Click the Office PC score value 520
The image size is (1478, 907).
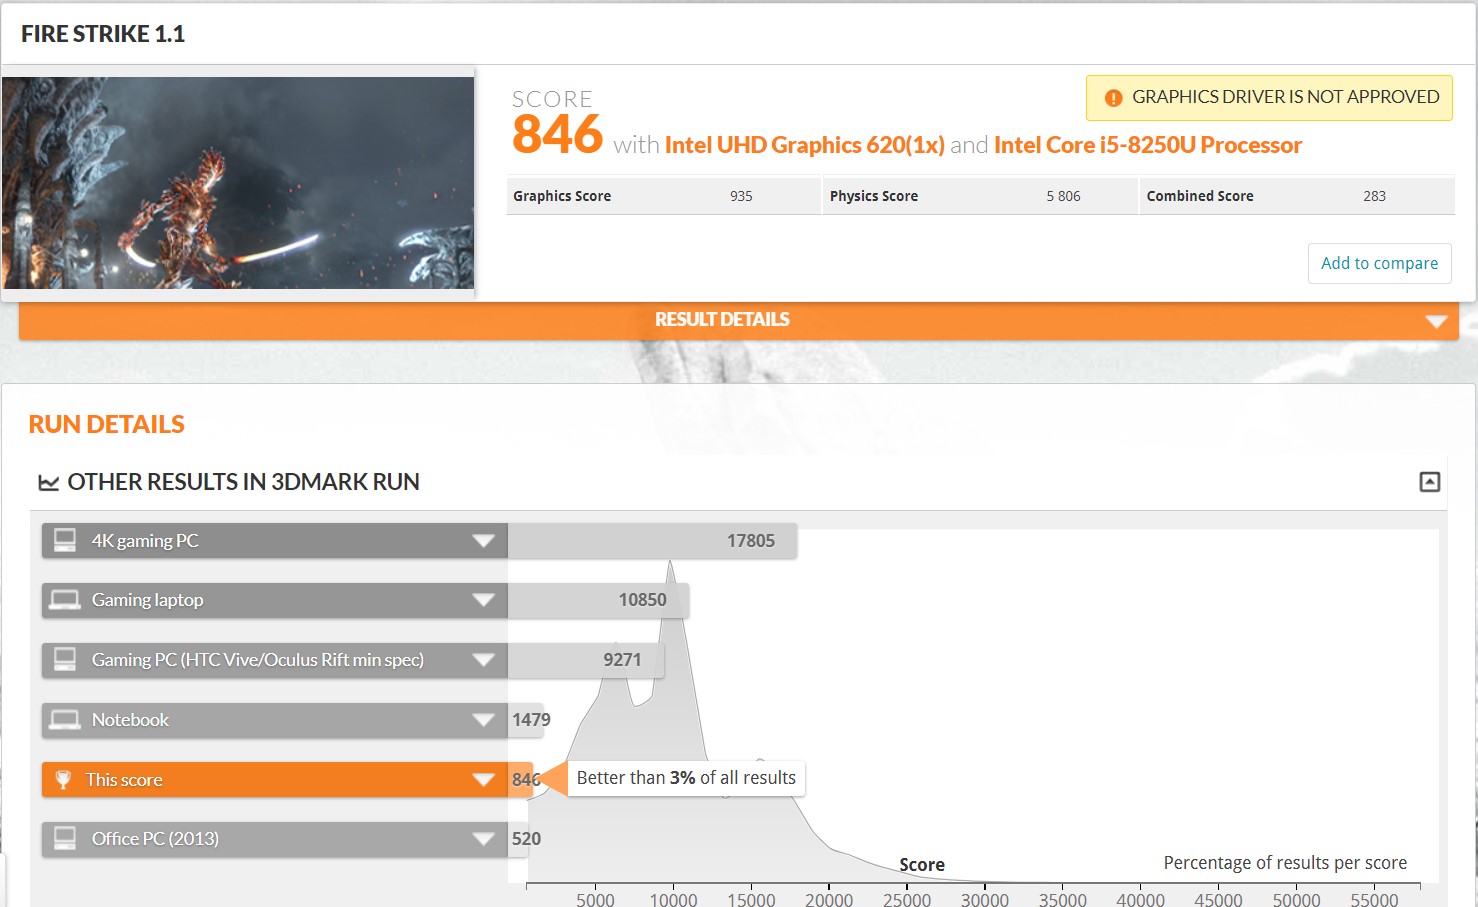[526, 839]
